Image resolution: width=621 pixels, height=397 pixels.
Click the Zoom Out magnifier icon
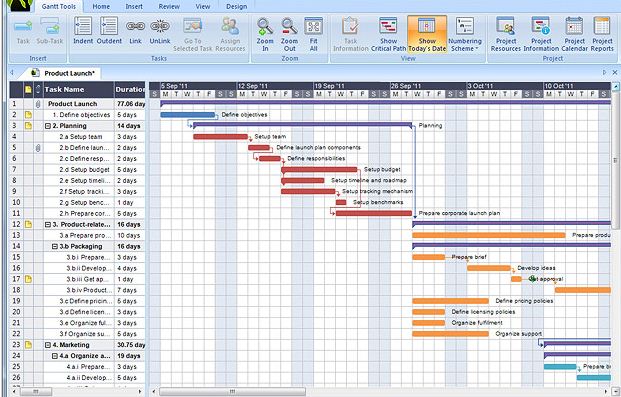pos(289,26)
